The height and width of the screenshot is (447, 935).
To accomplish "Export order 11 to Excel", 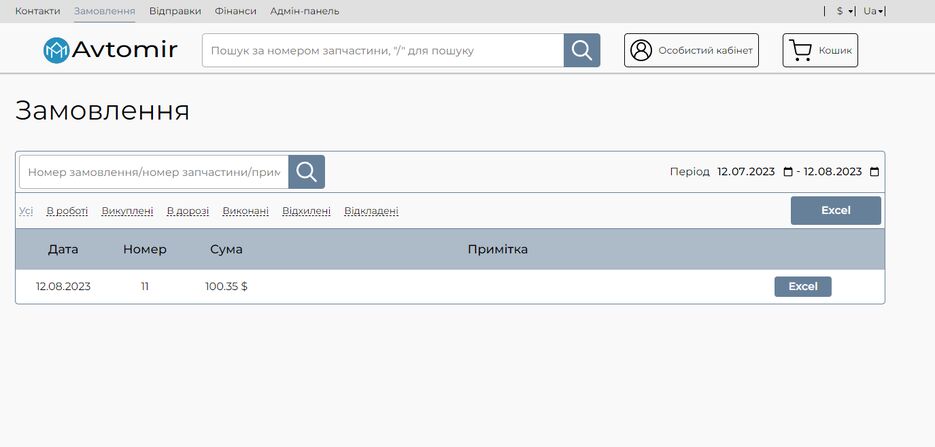I will coord(803,287).
